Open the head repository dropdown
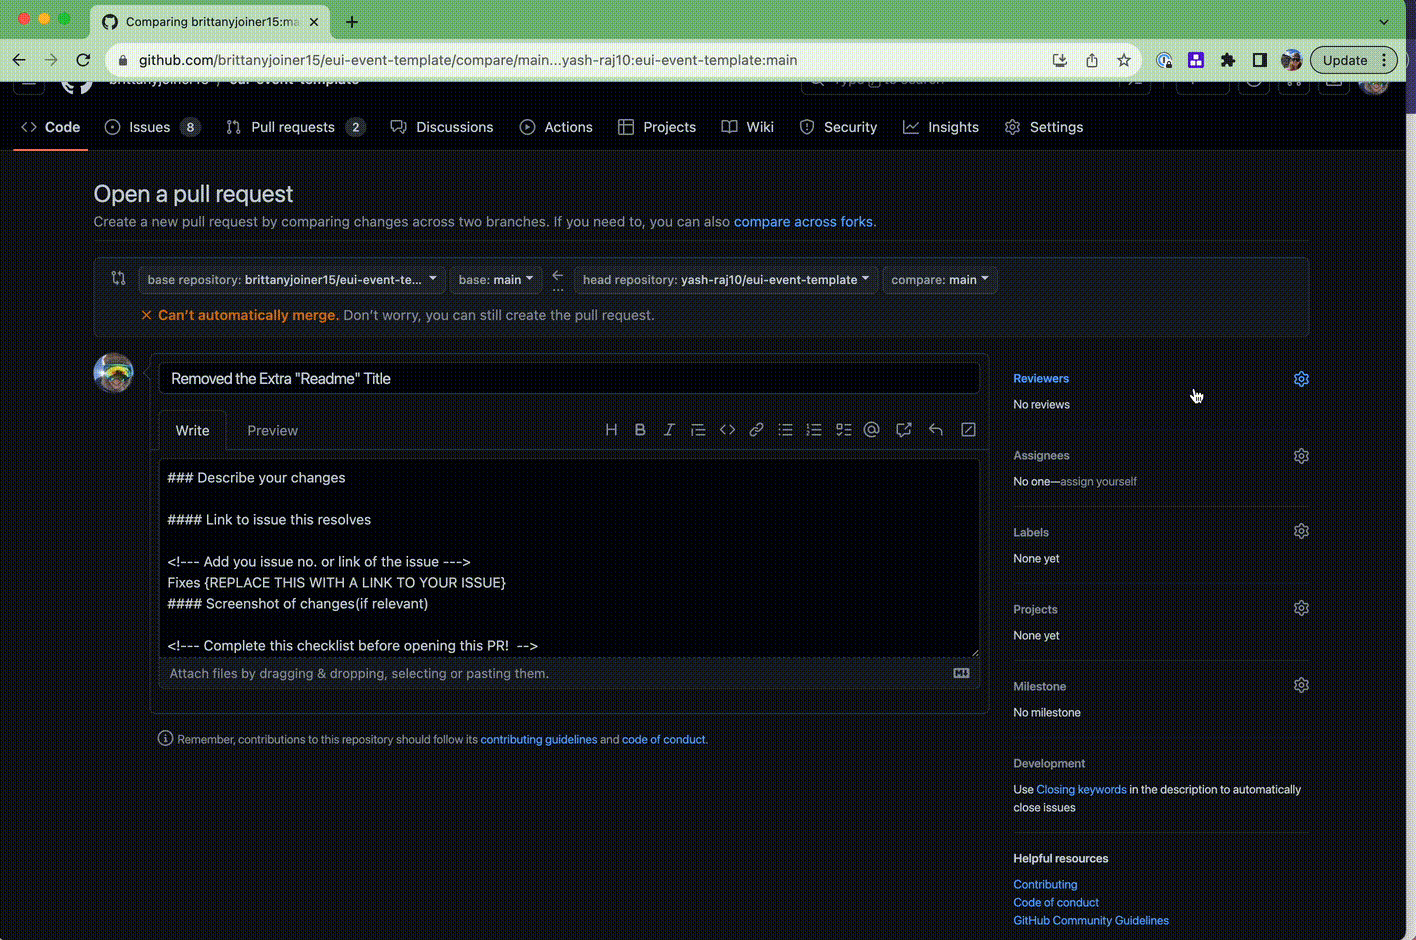This screenshot has height=940, width=1416. (726, 280)
